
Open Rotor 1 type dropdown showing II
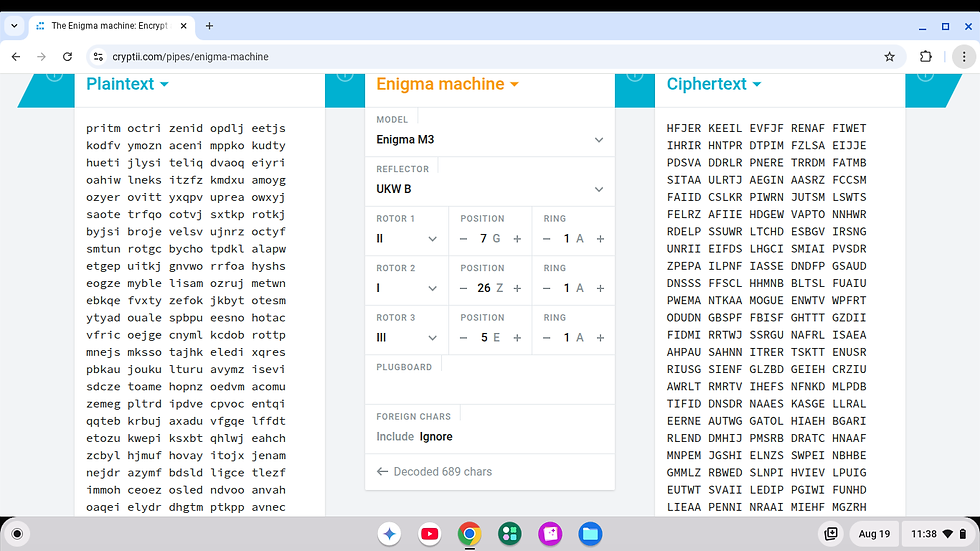407,239
